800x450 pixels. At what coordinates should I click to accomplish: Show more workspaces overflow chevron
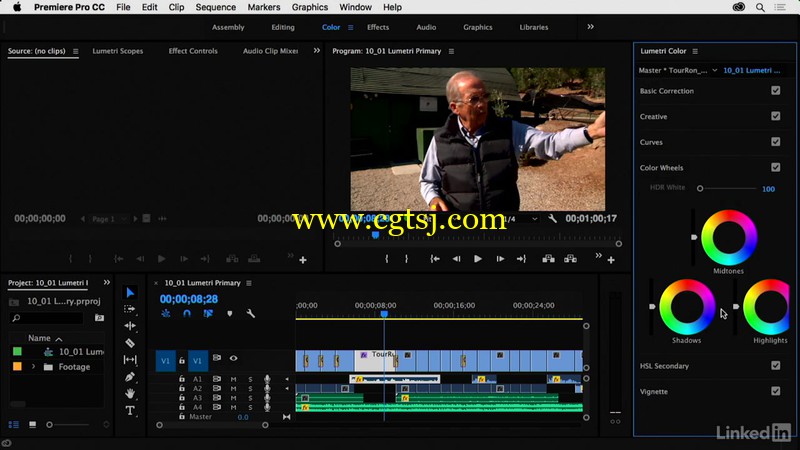[590, 27]
